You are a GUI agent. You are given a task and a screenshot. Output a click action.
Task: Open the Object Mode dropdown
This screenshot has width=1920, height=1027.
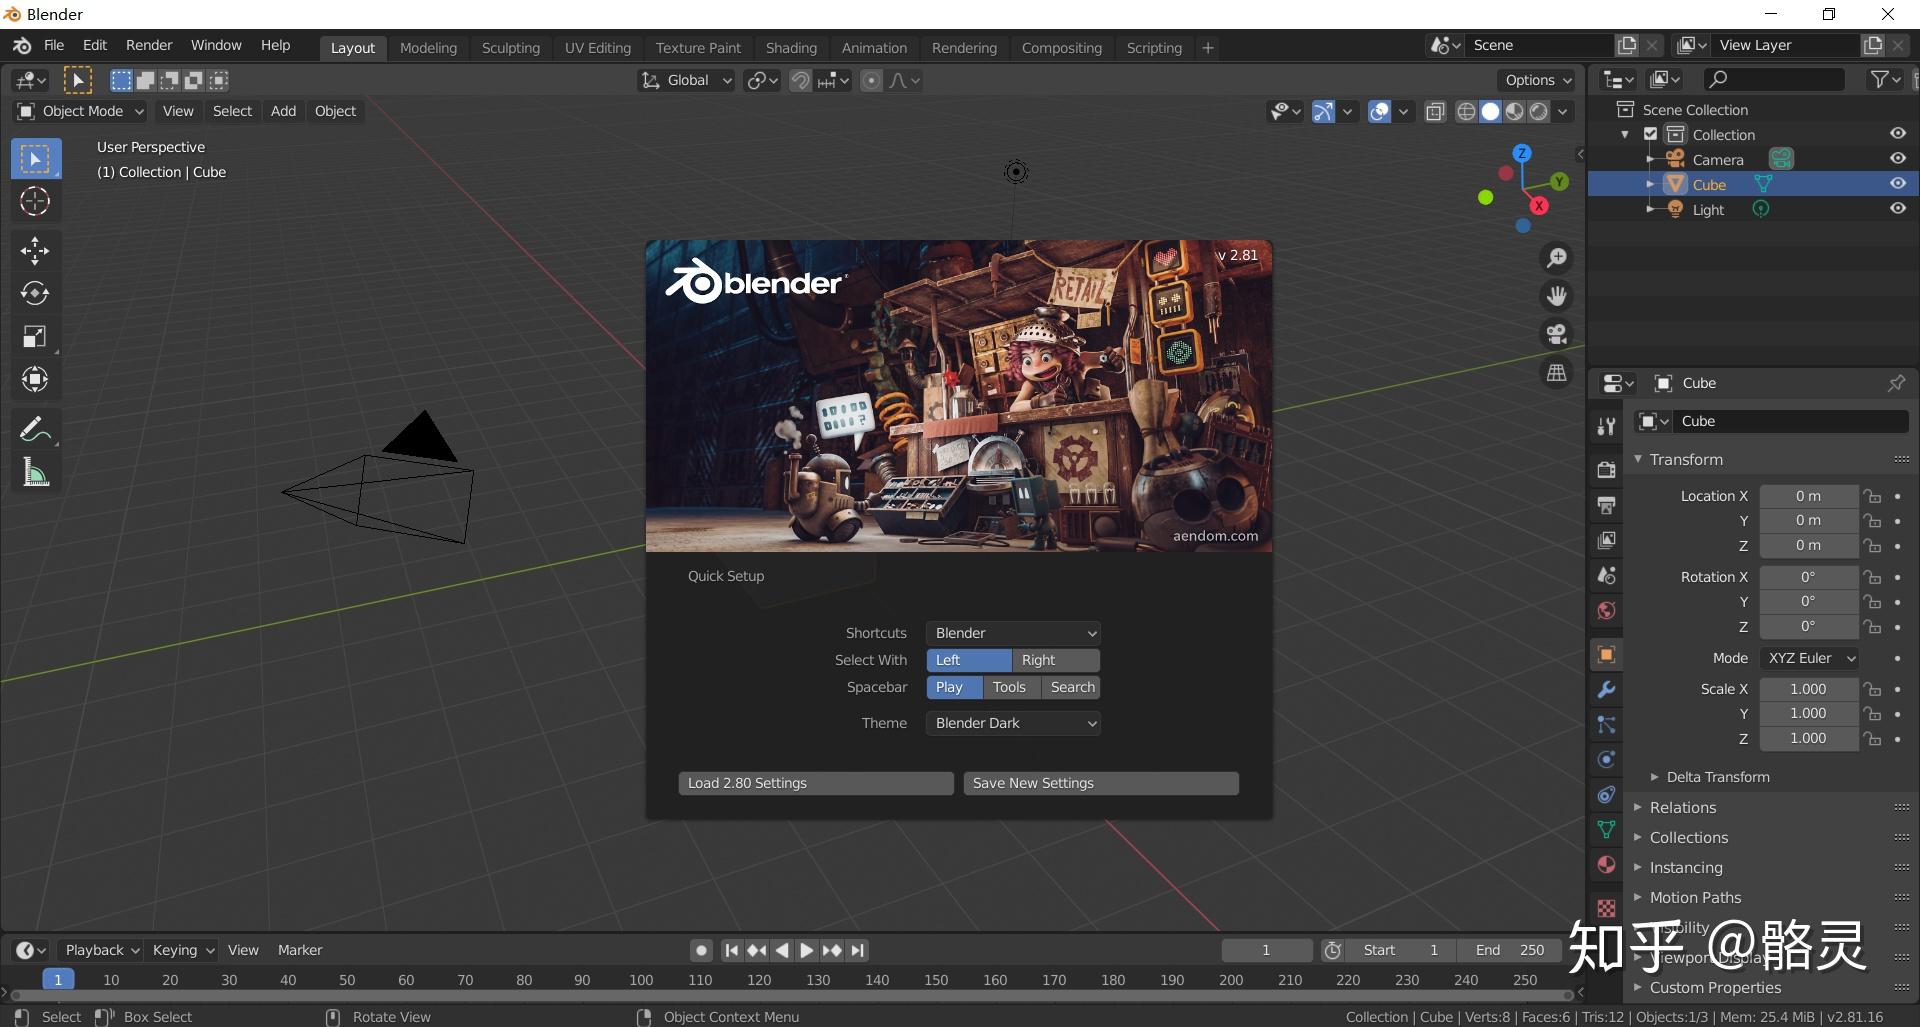(x=81, y=111)
